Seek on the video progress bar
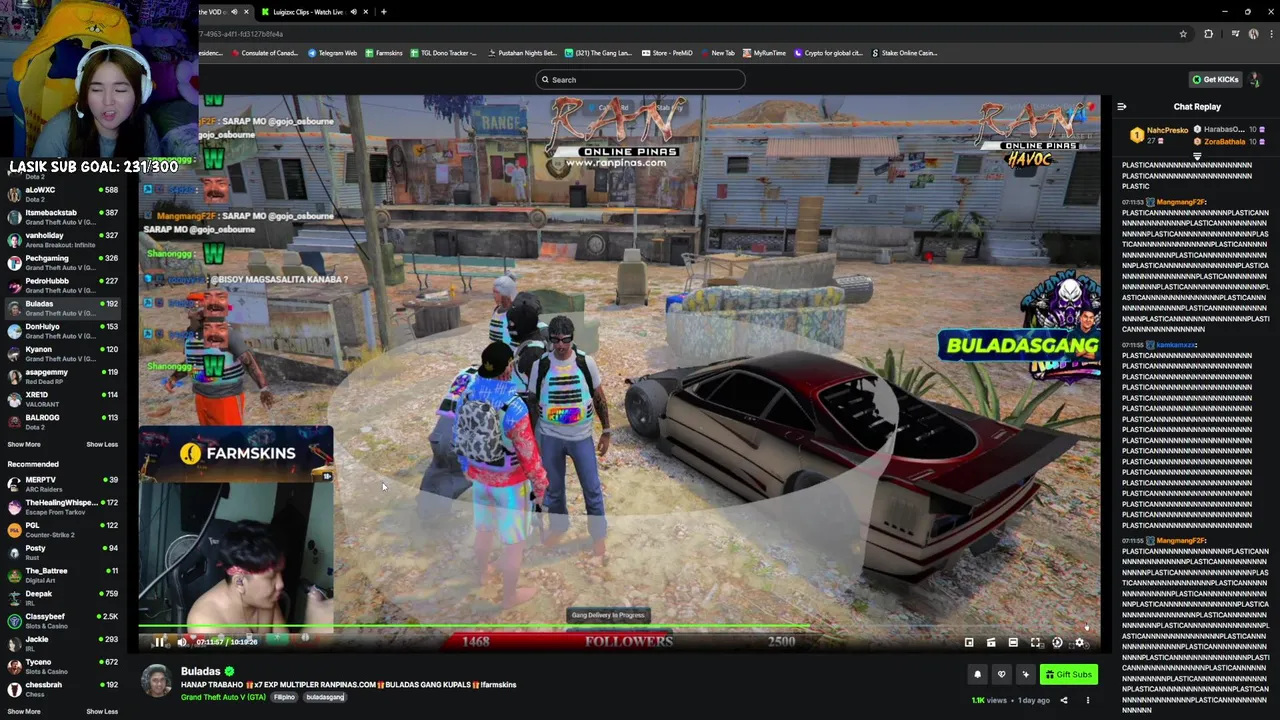1280x720 pixels. pos(620,628)
